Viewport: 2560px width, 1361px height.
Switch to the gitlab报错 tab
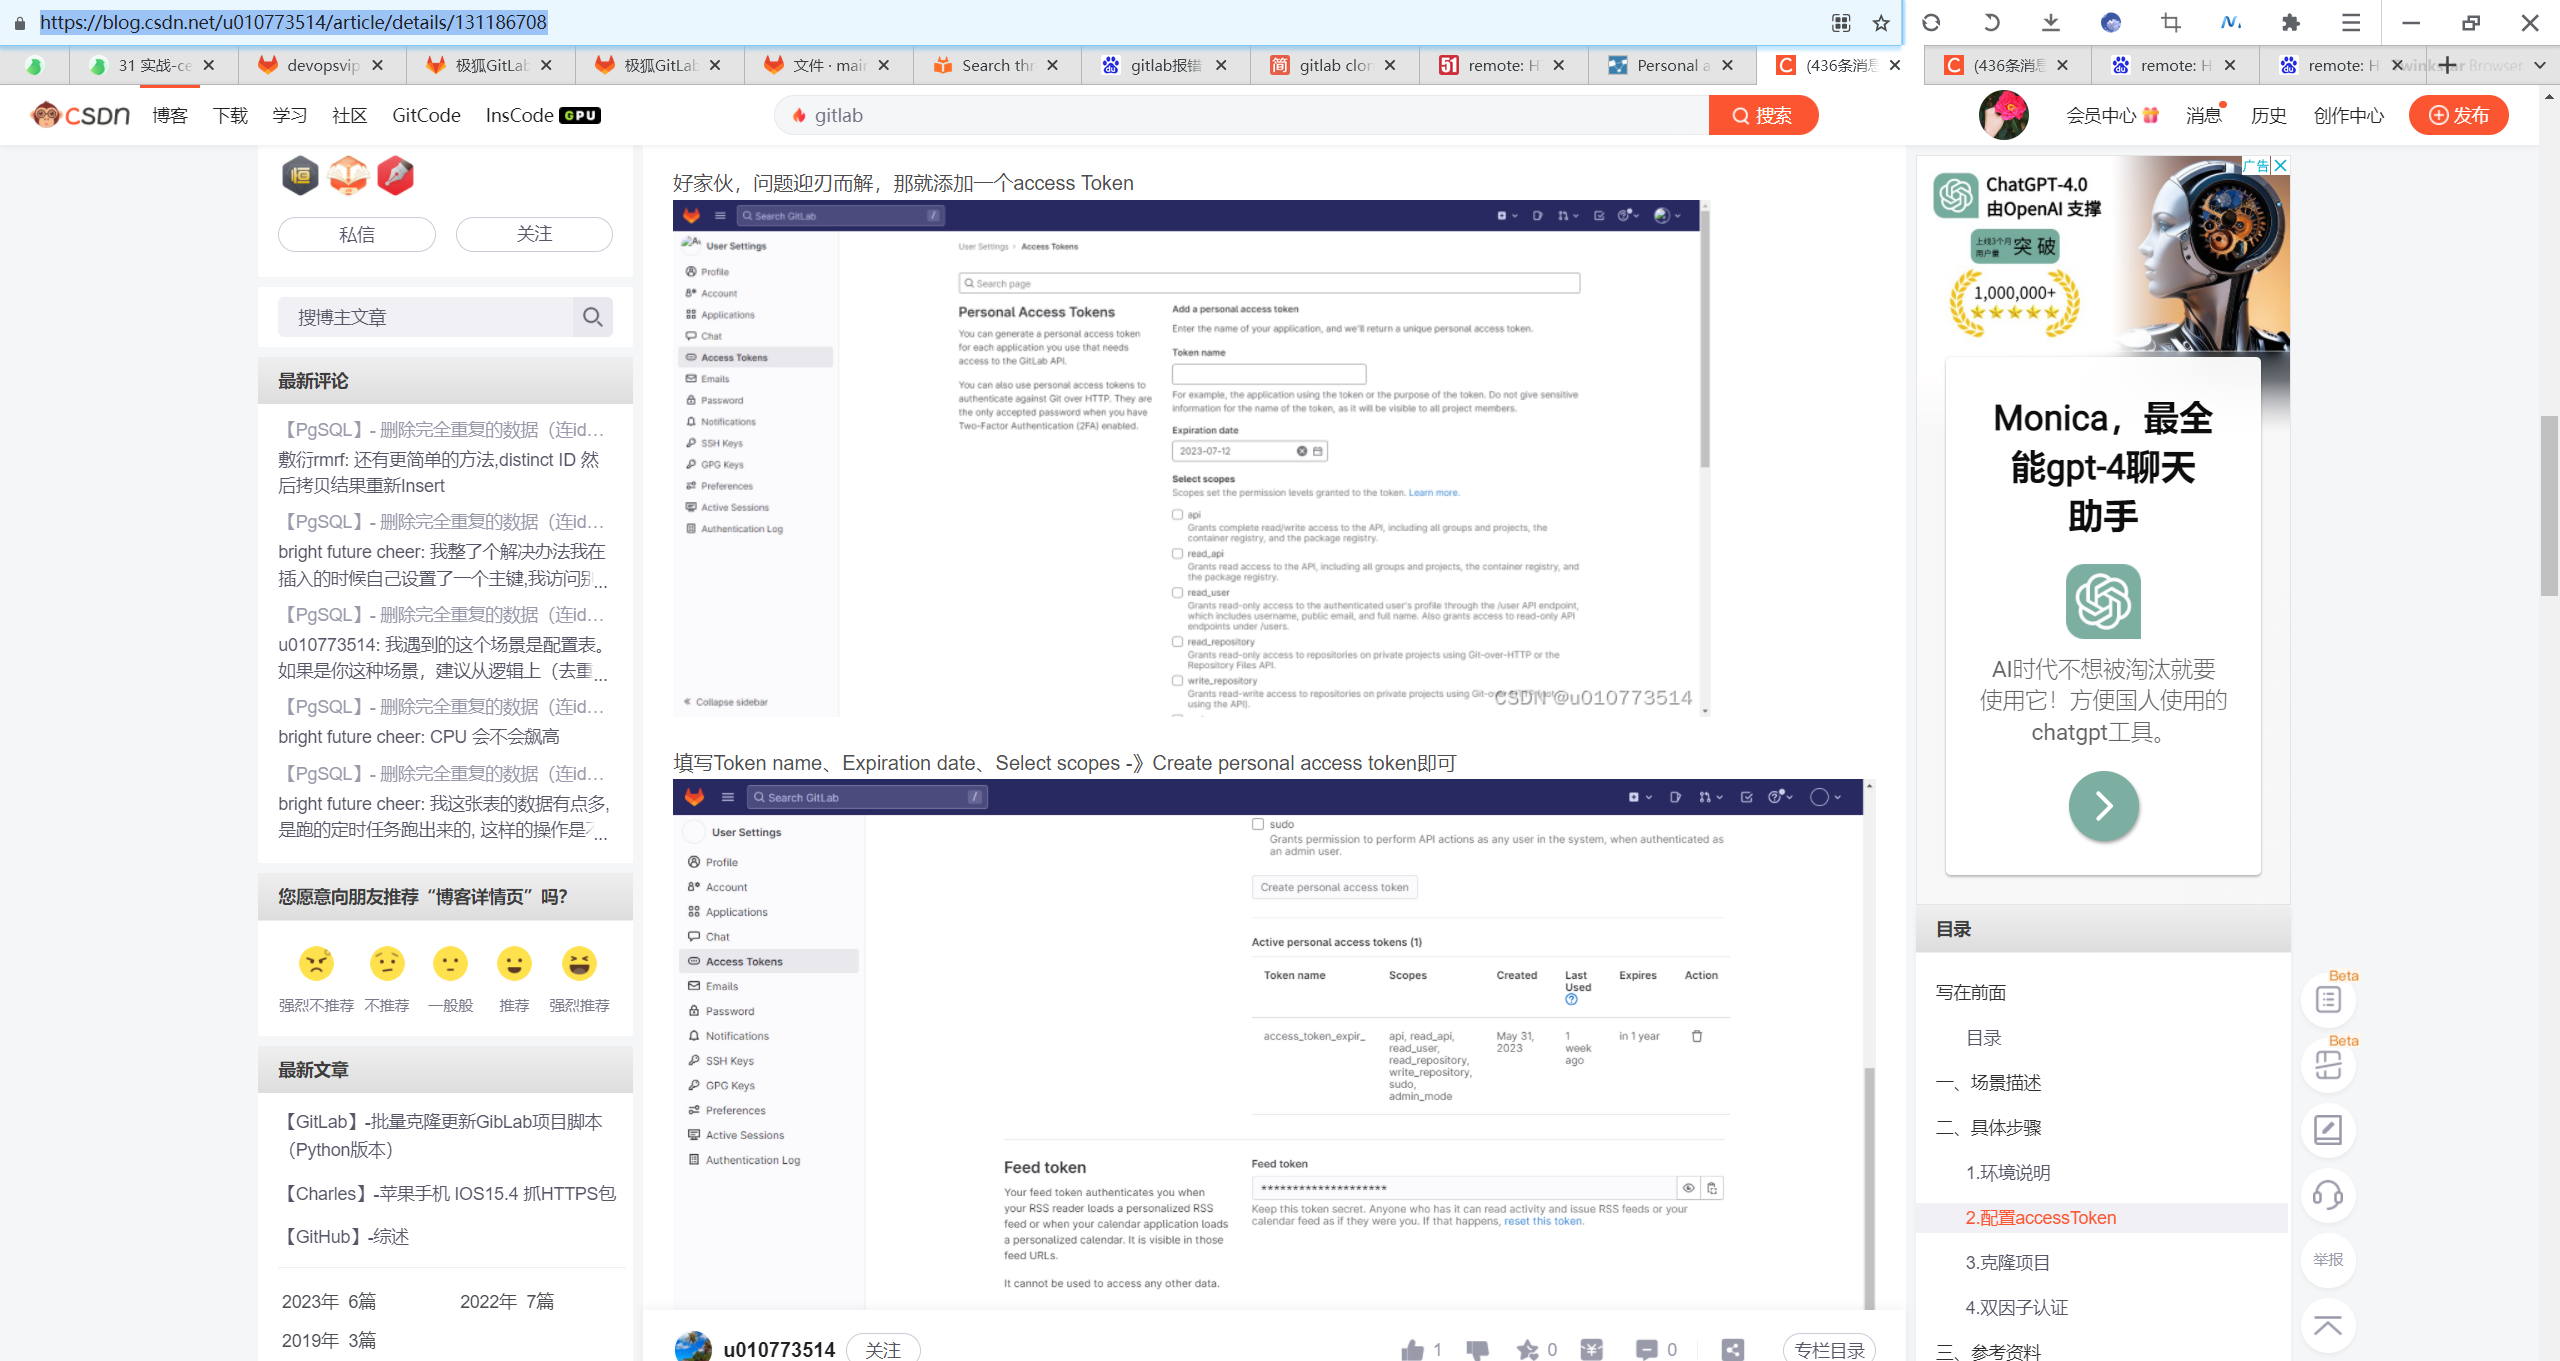[x=1166, y=65]
